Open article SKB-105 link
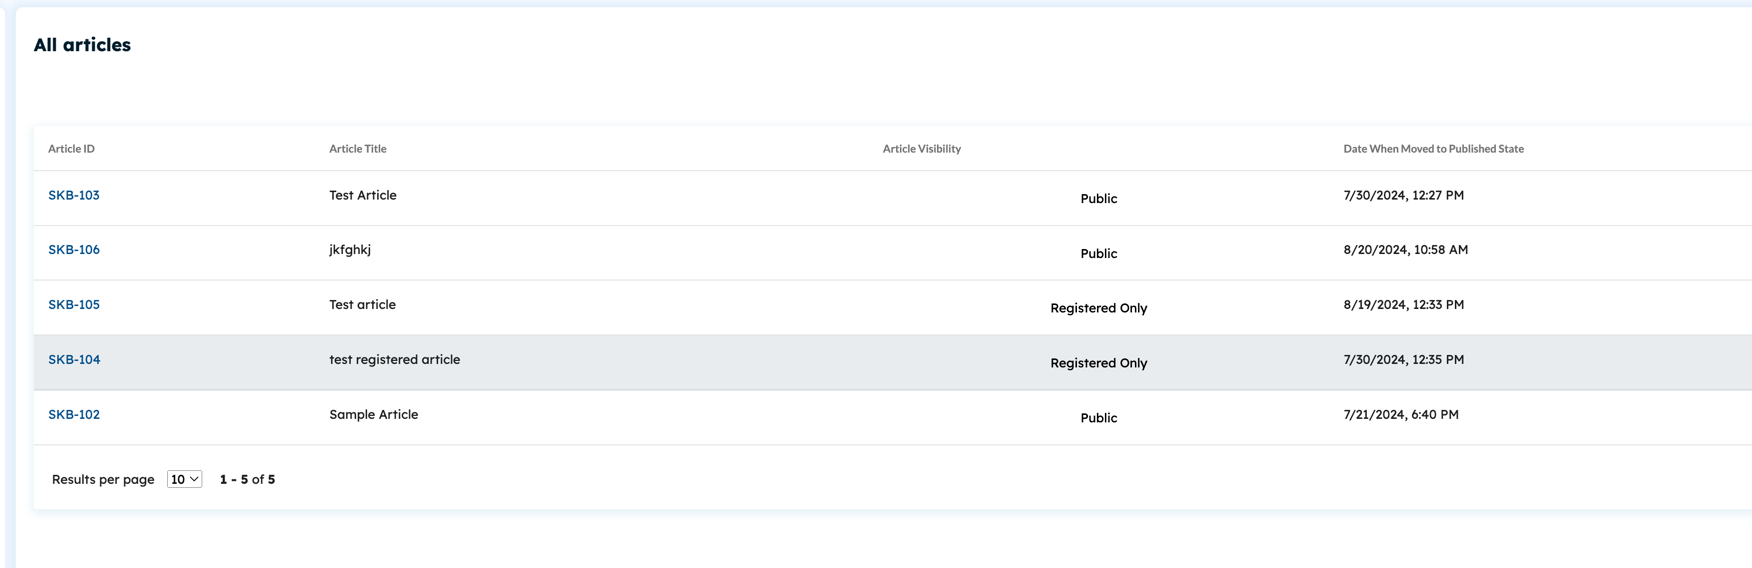 74,305
